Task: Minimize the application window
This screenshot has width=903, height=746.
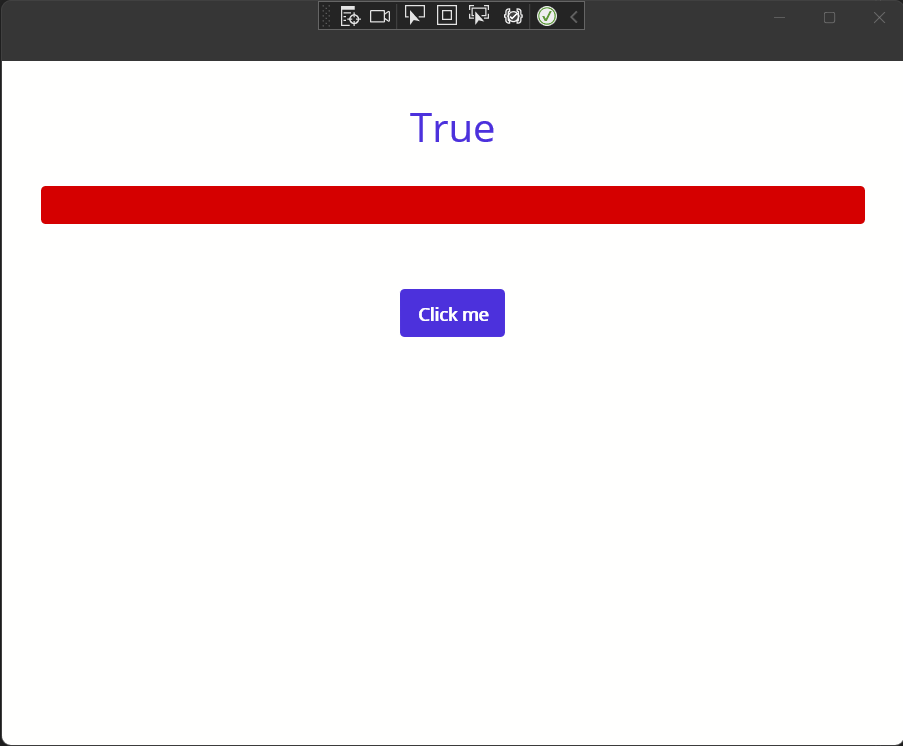Action: [x=778, y=17]
